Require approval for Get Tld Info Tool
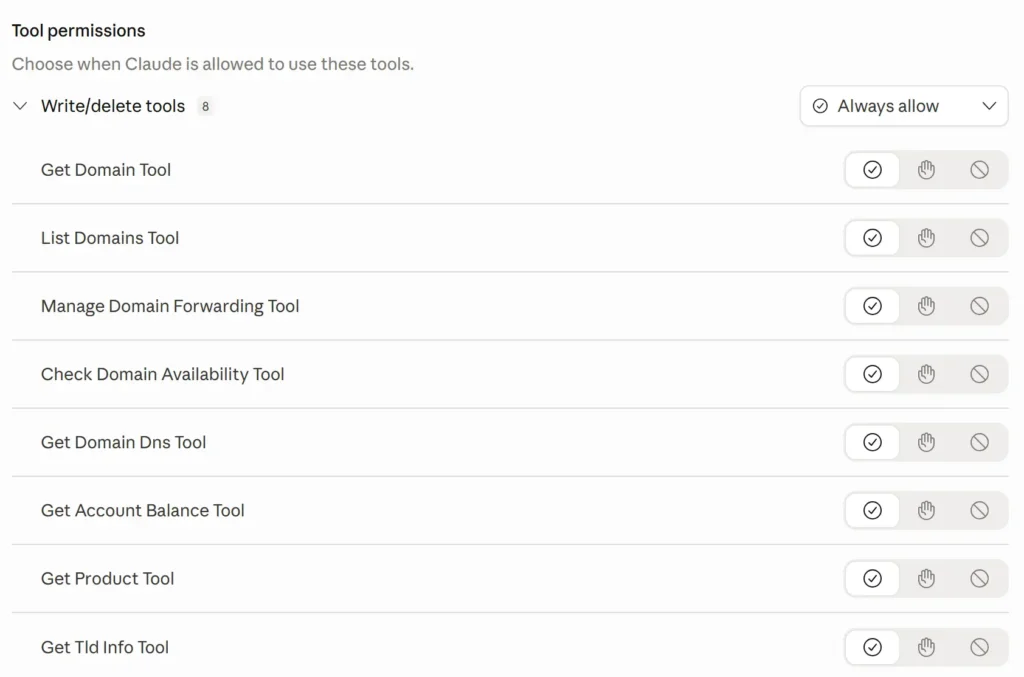 926,647
